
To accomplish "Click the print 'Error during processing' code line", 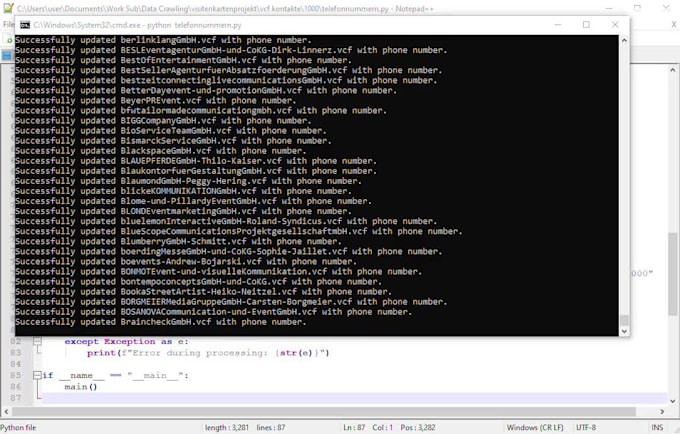I will pyautogui.click(x=208, y=353).
